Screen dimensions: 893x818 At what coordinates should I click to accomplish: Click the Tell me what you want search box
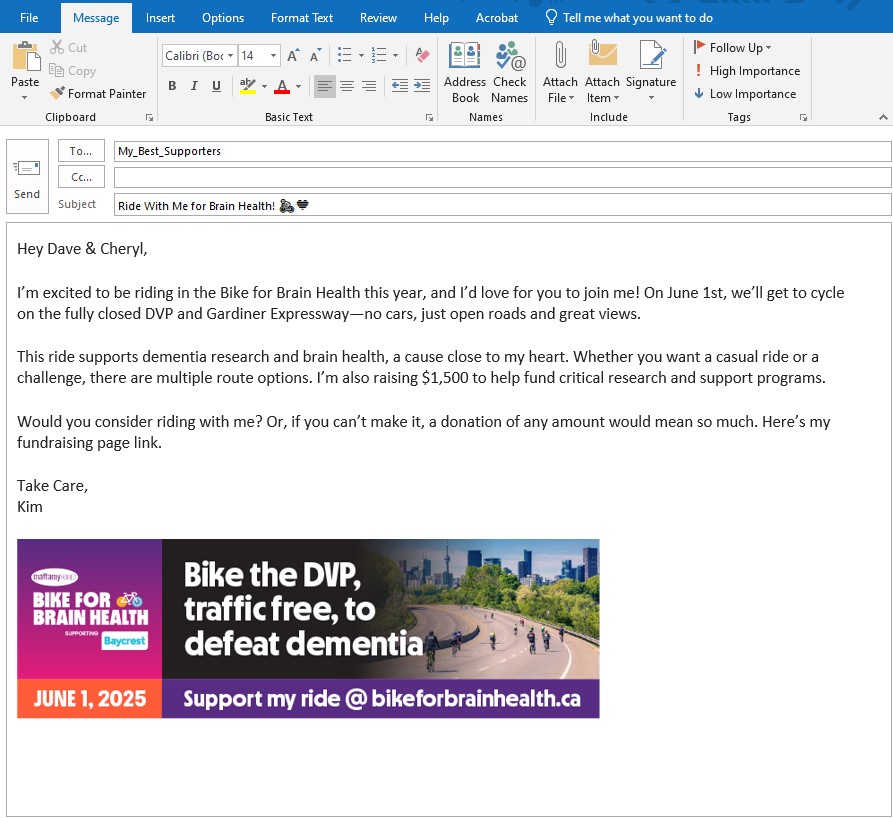click(x=629, y=18)
